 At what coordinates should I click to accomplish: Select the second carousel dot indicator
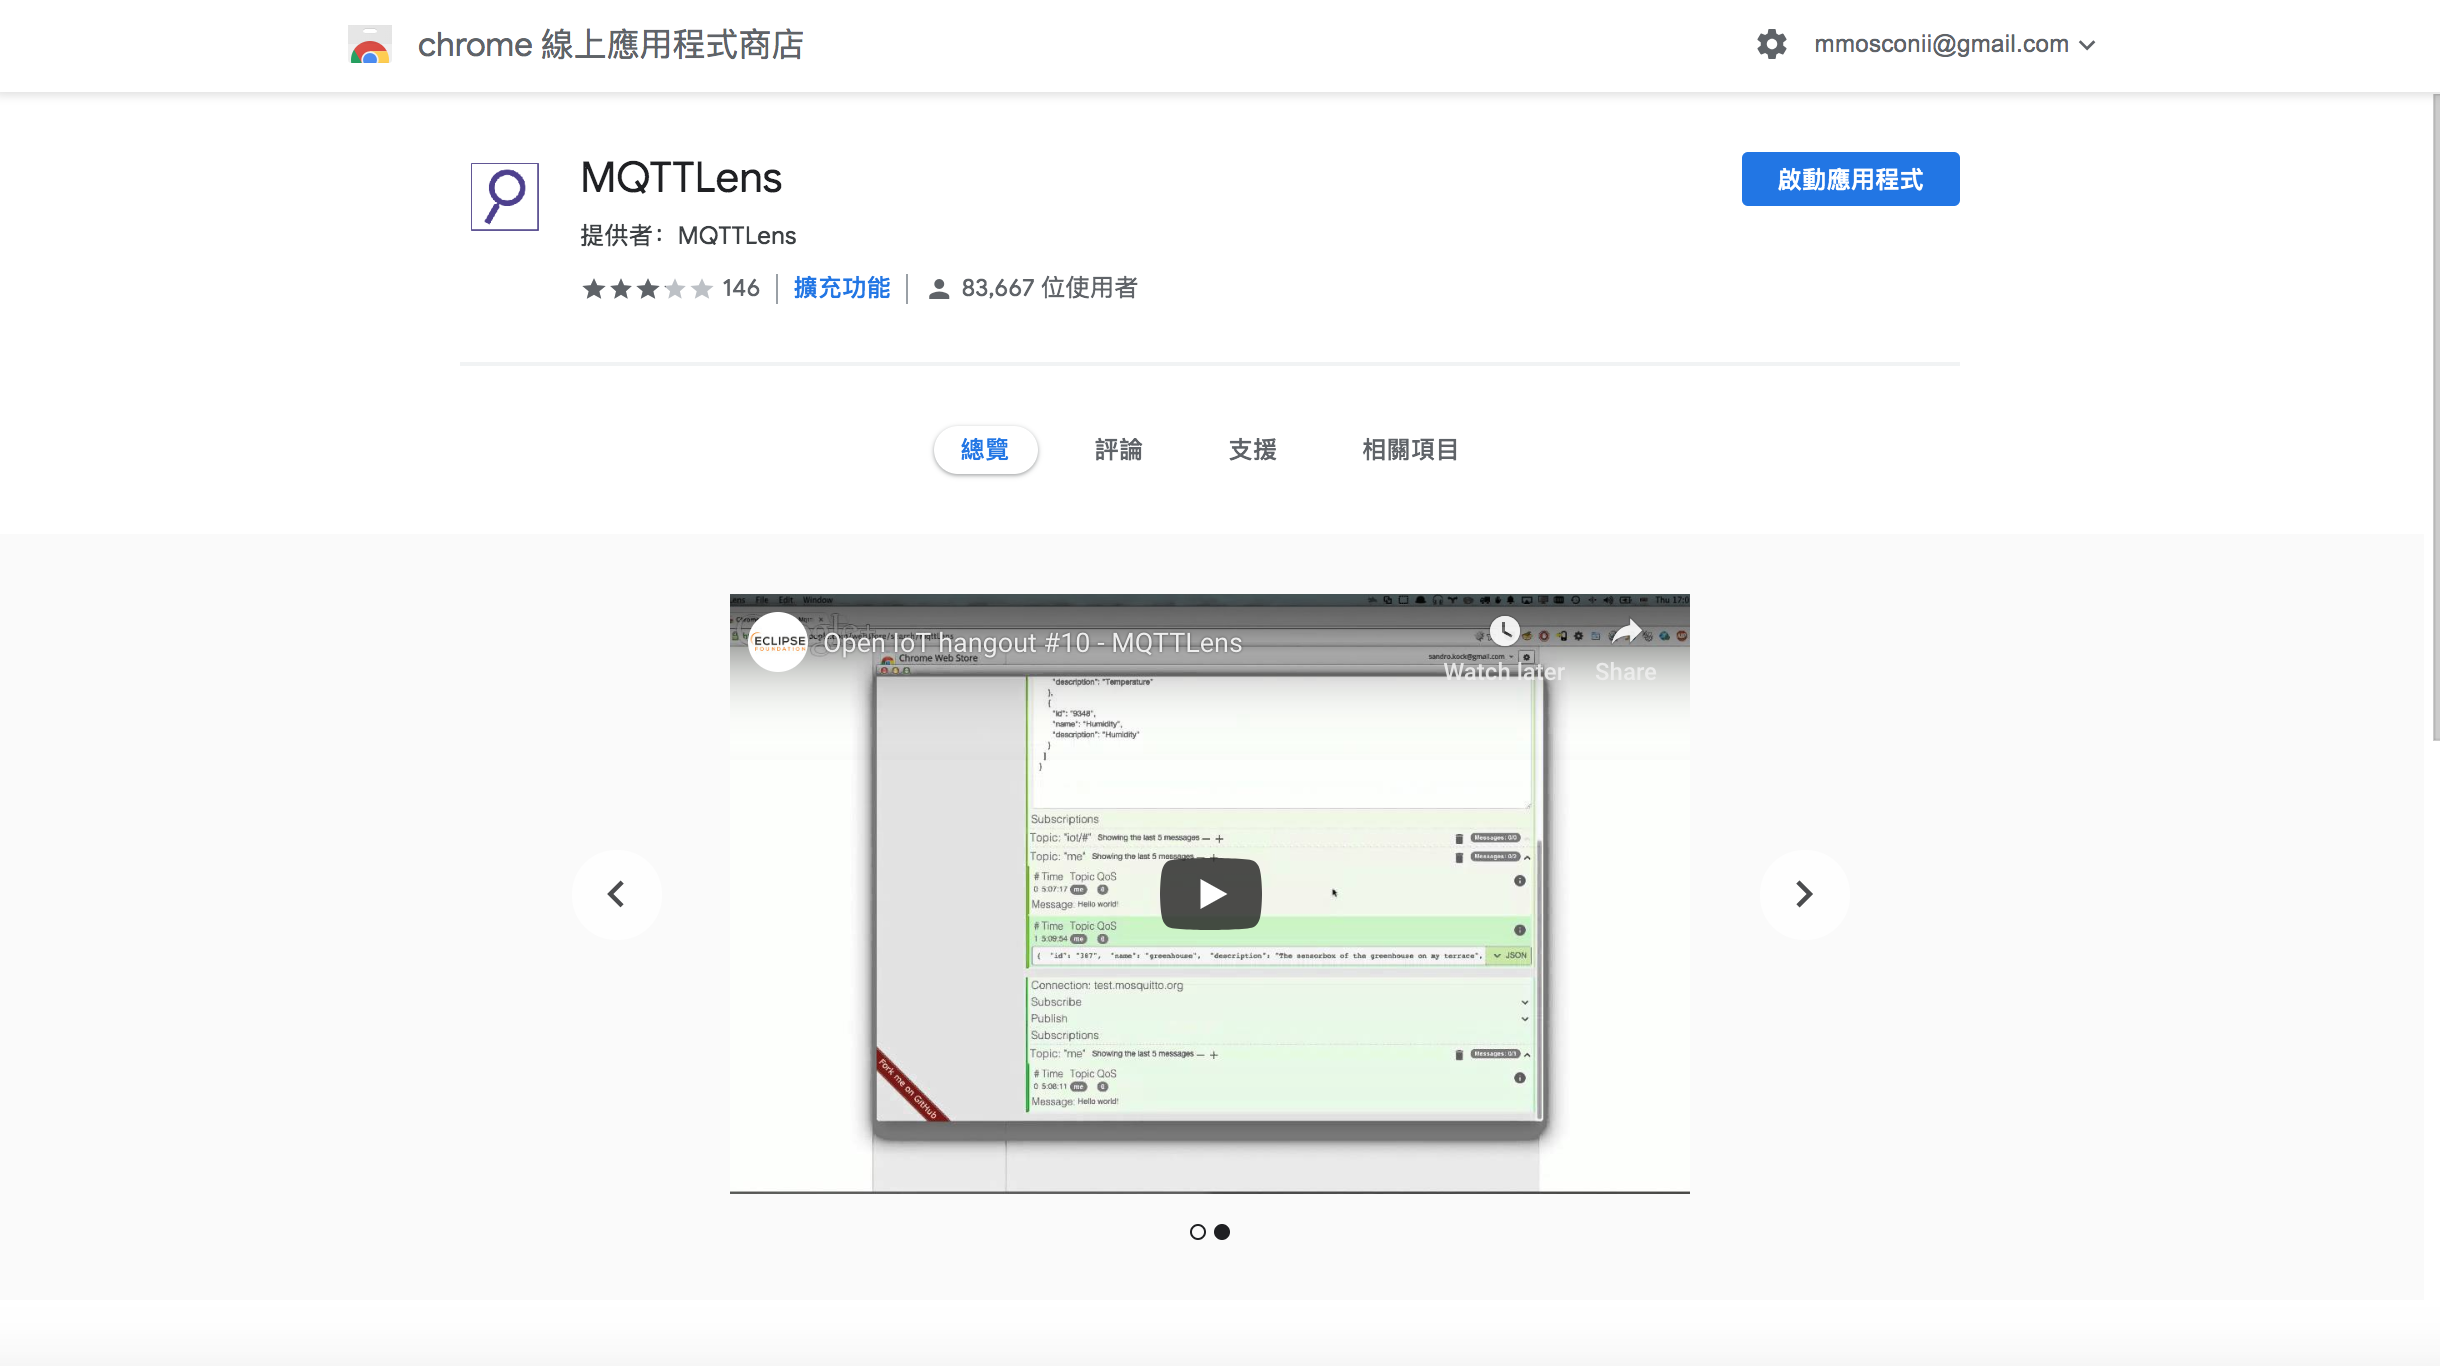tap(1222, 1232)
